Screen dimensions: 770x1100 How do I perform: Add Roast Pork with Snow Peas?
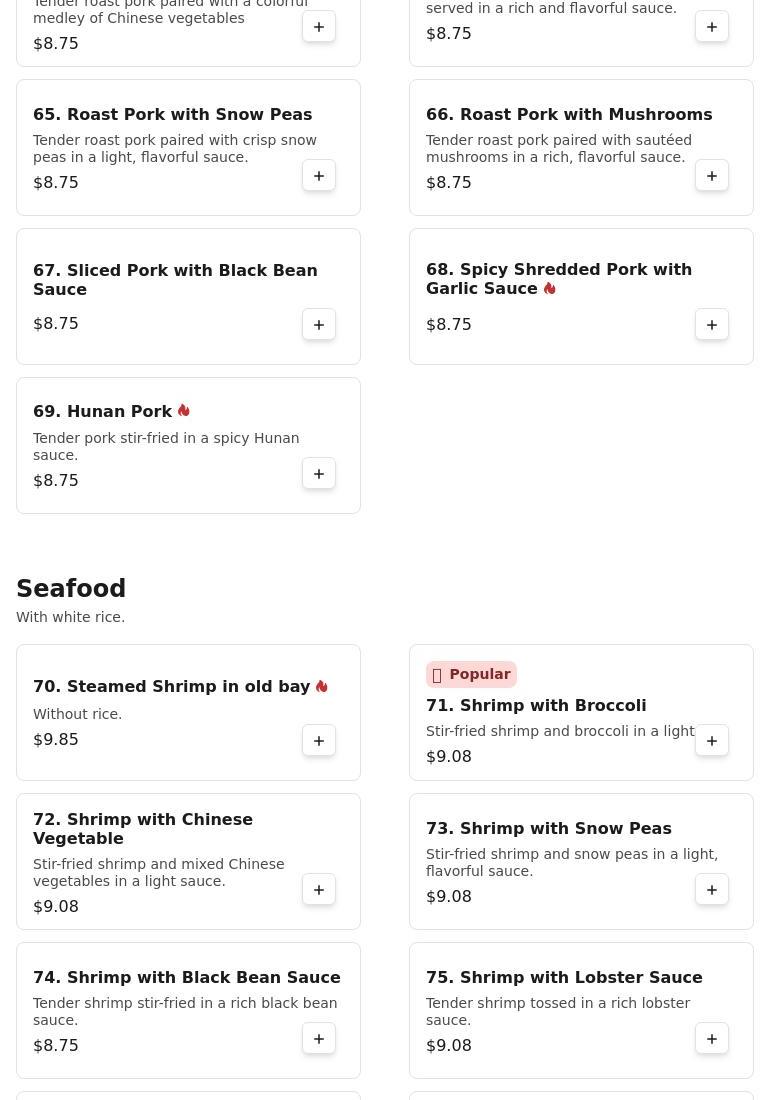[x=318, y=175]
